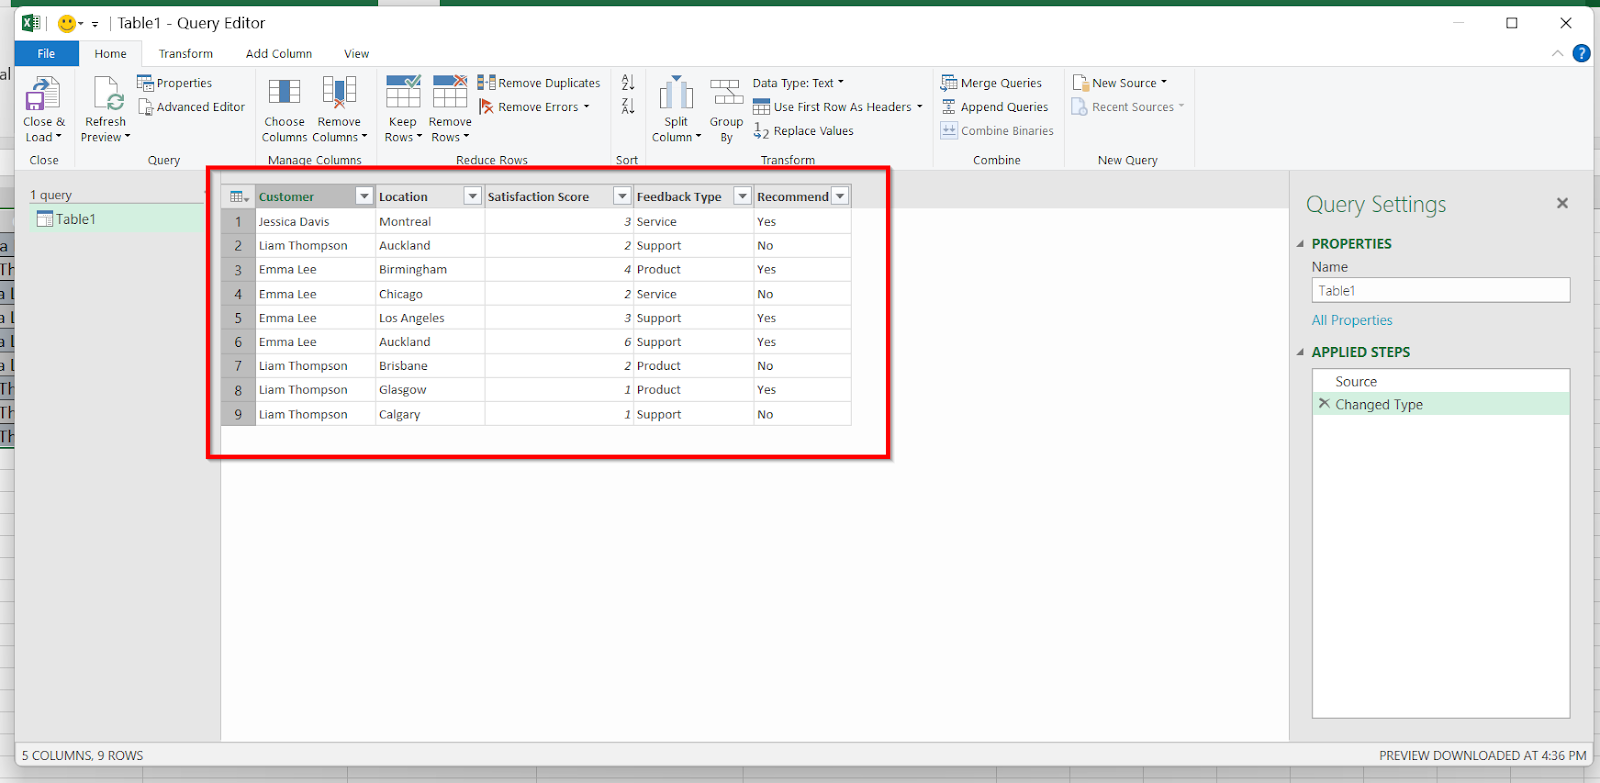The height and width of the screenshot is (783, 1600).
Task: Click the Calgary cell
Action: pos(430,414)
